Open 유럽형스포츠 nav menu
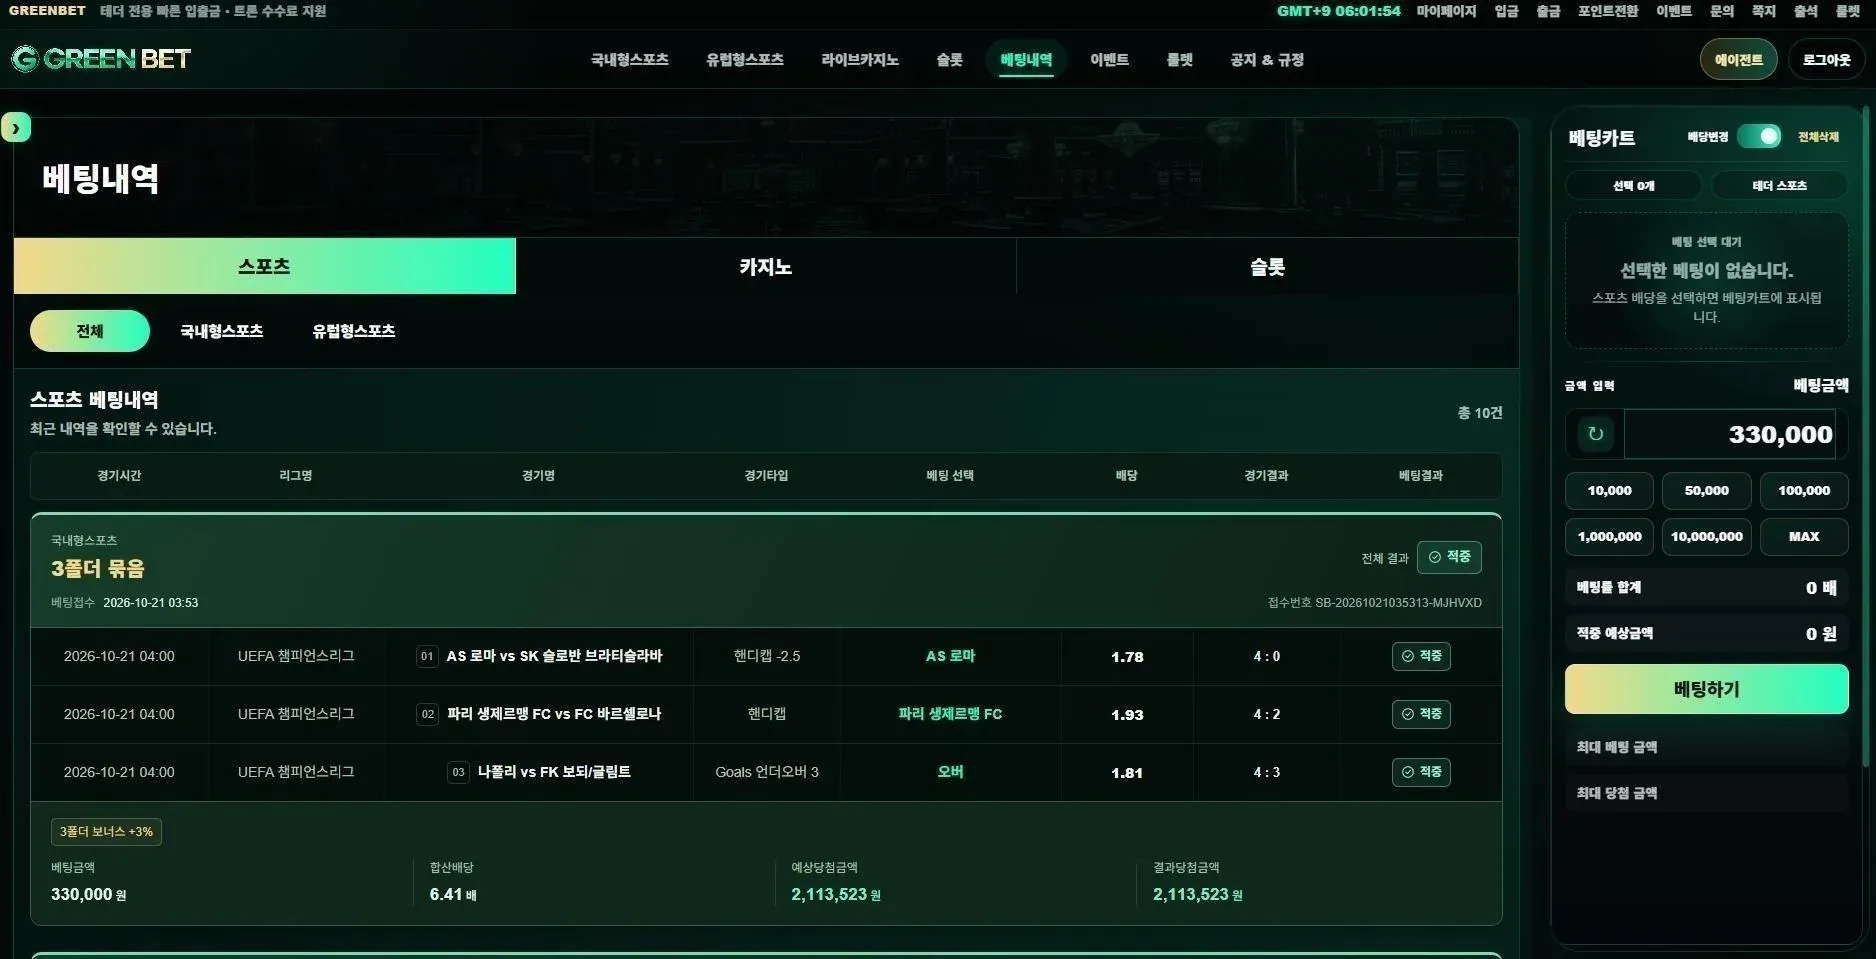1876x959 pixels. pyautogui.click(x=745, y=60)
